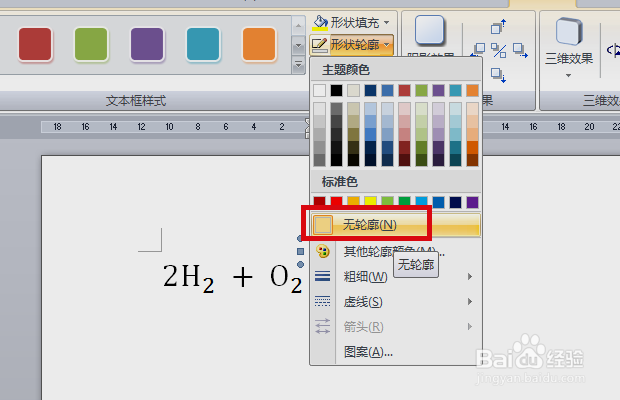Pick bright red standard color
This screenshot has width=620, height=400.
pos(336,201)
